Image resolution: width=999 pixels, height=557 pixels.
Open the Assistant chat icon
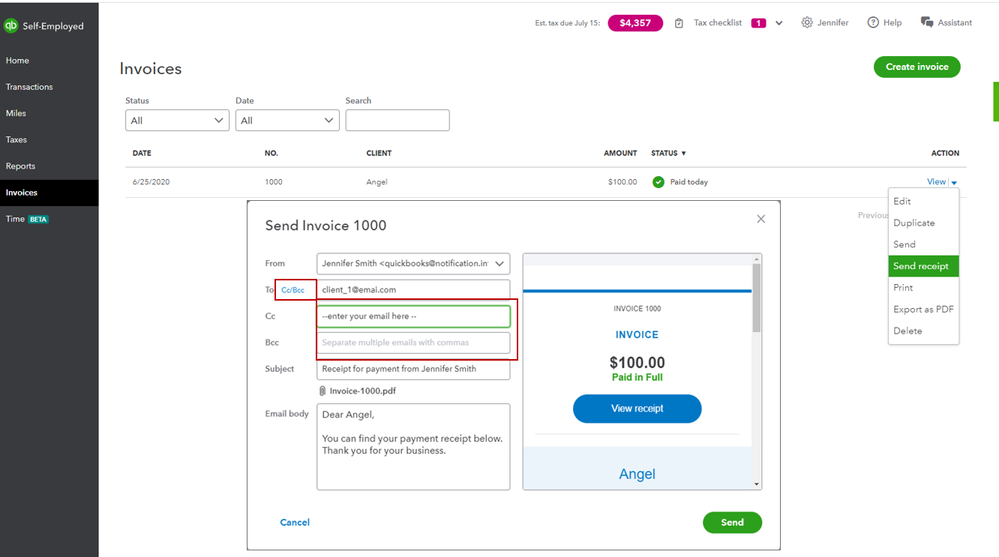tap(927, 22)
